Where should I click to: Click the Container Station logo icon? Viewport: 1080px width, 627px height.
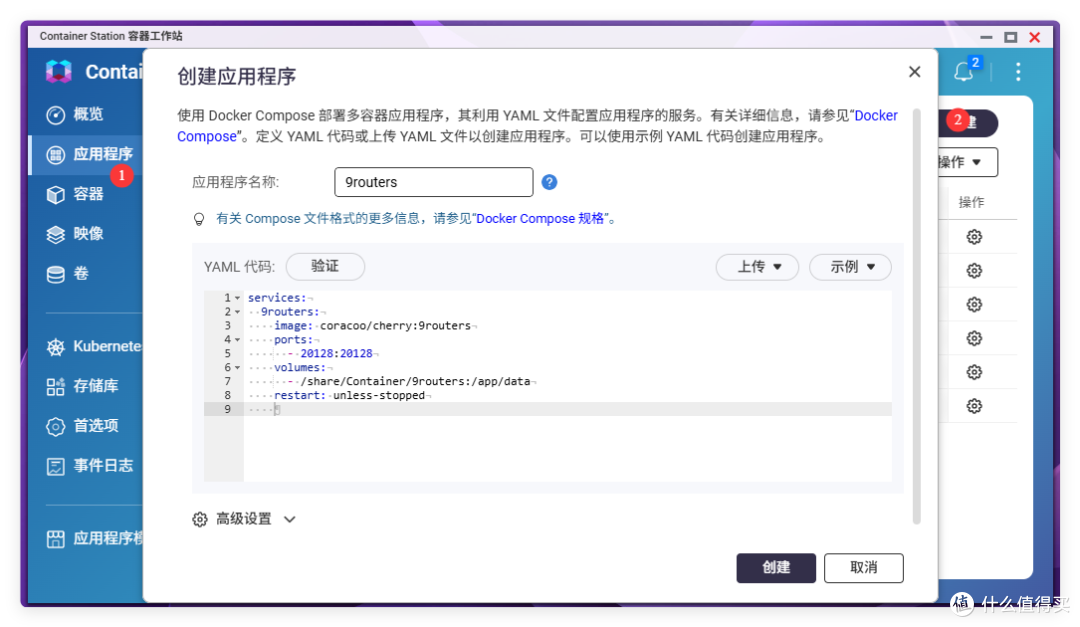pos(59,72)
